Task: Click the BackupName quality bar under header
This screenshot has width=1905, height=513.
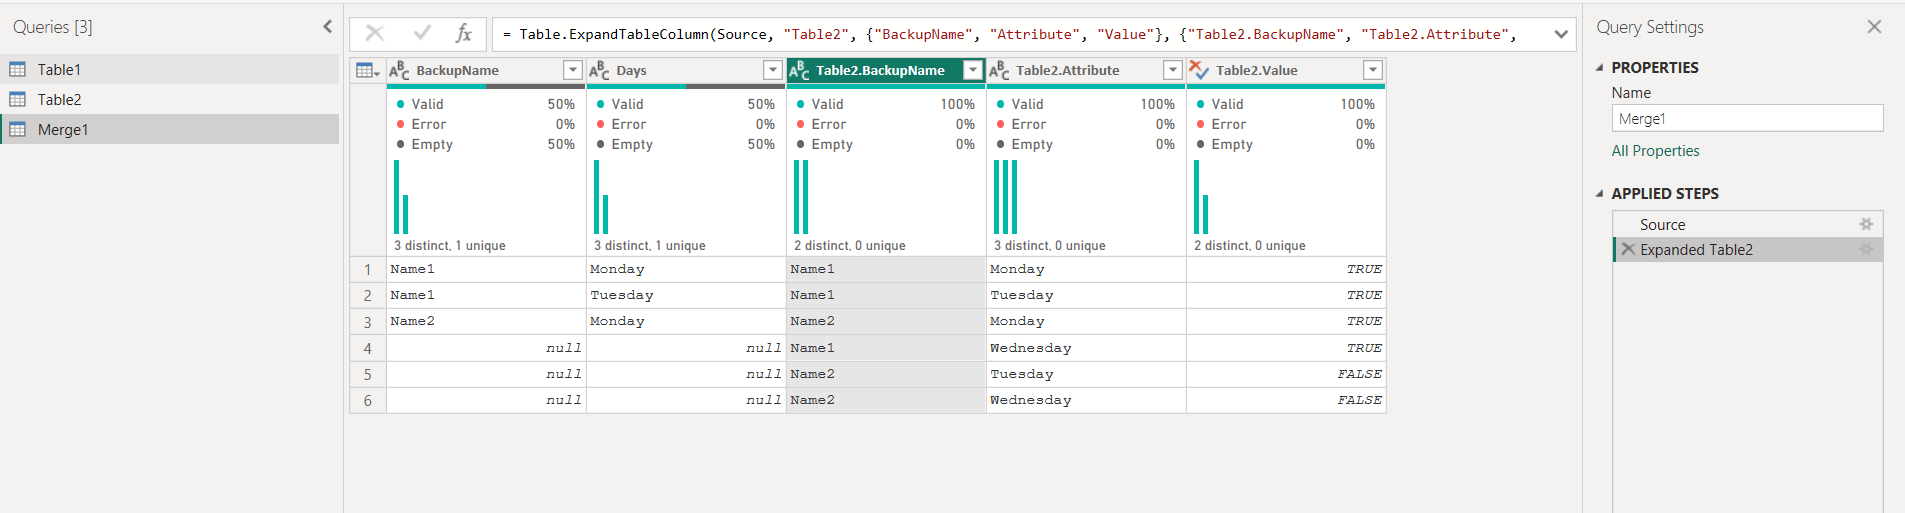Action: pos(486,87)
